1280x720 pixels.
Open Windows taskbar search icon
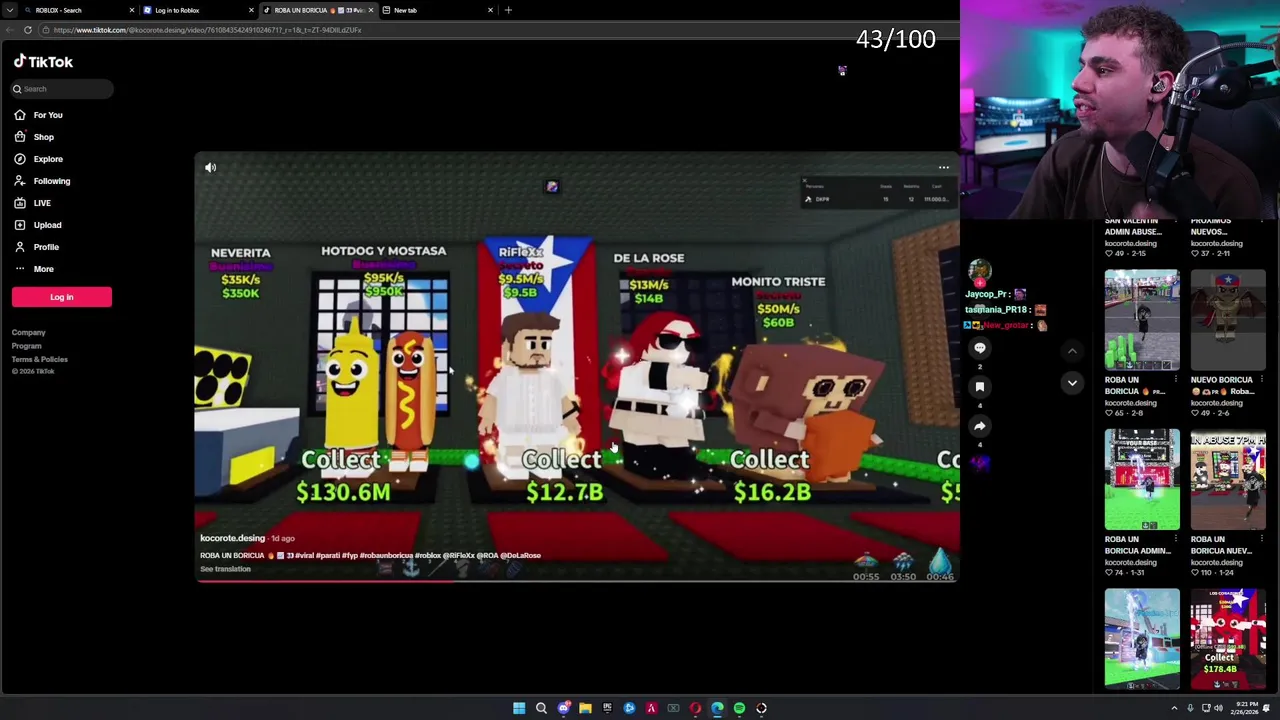(541, 708)
